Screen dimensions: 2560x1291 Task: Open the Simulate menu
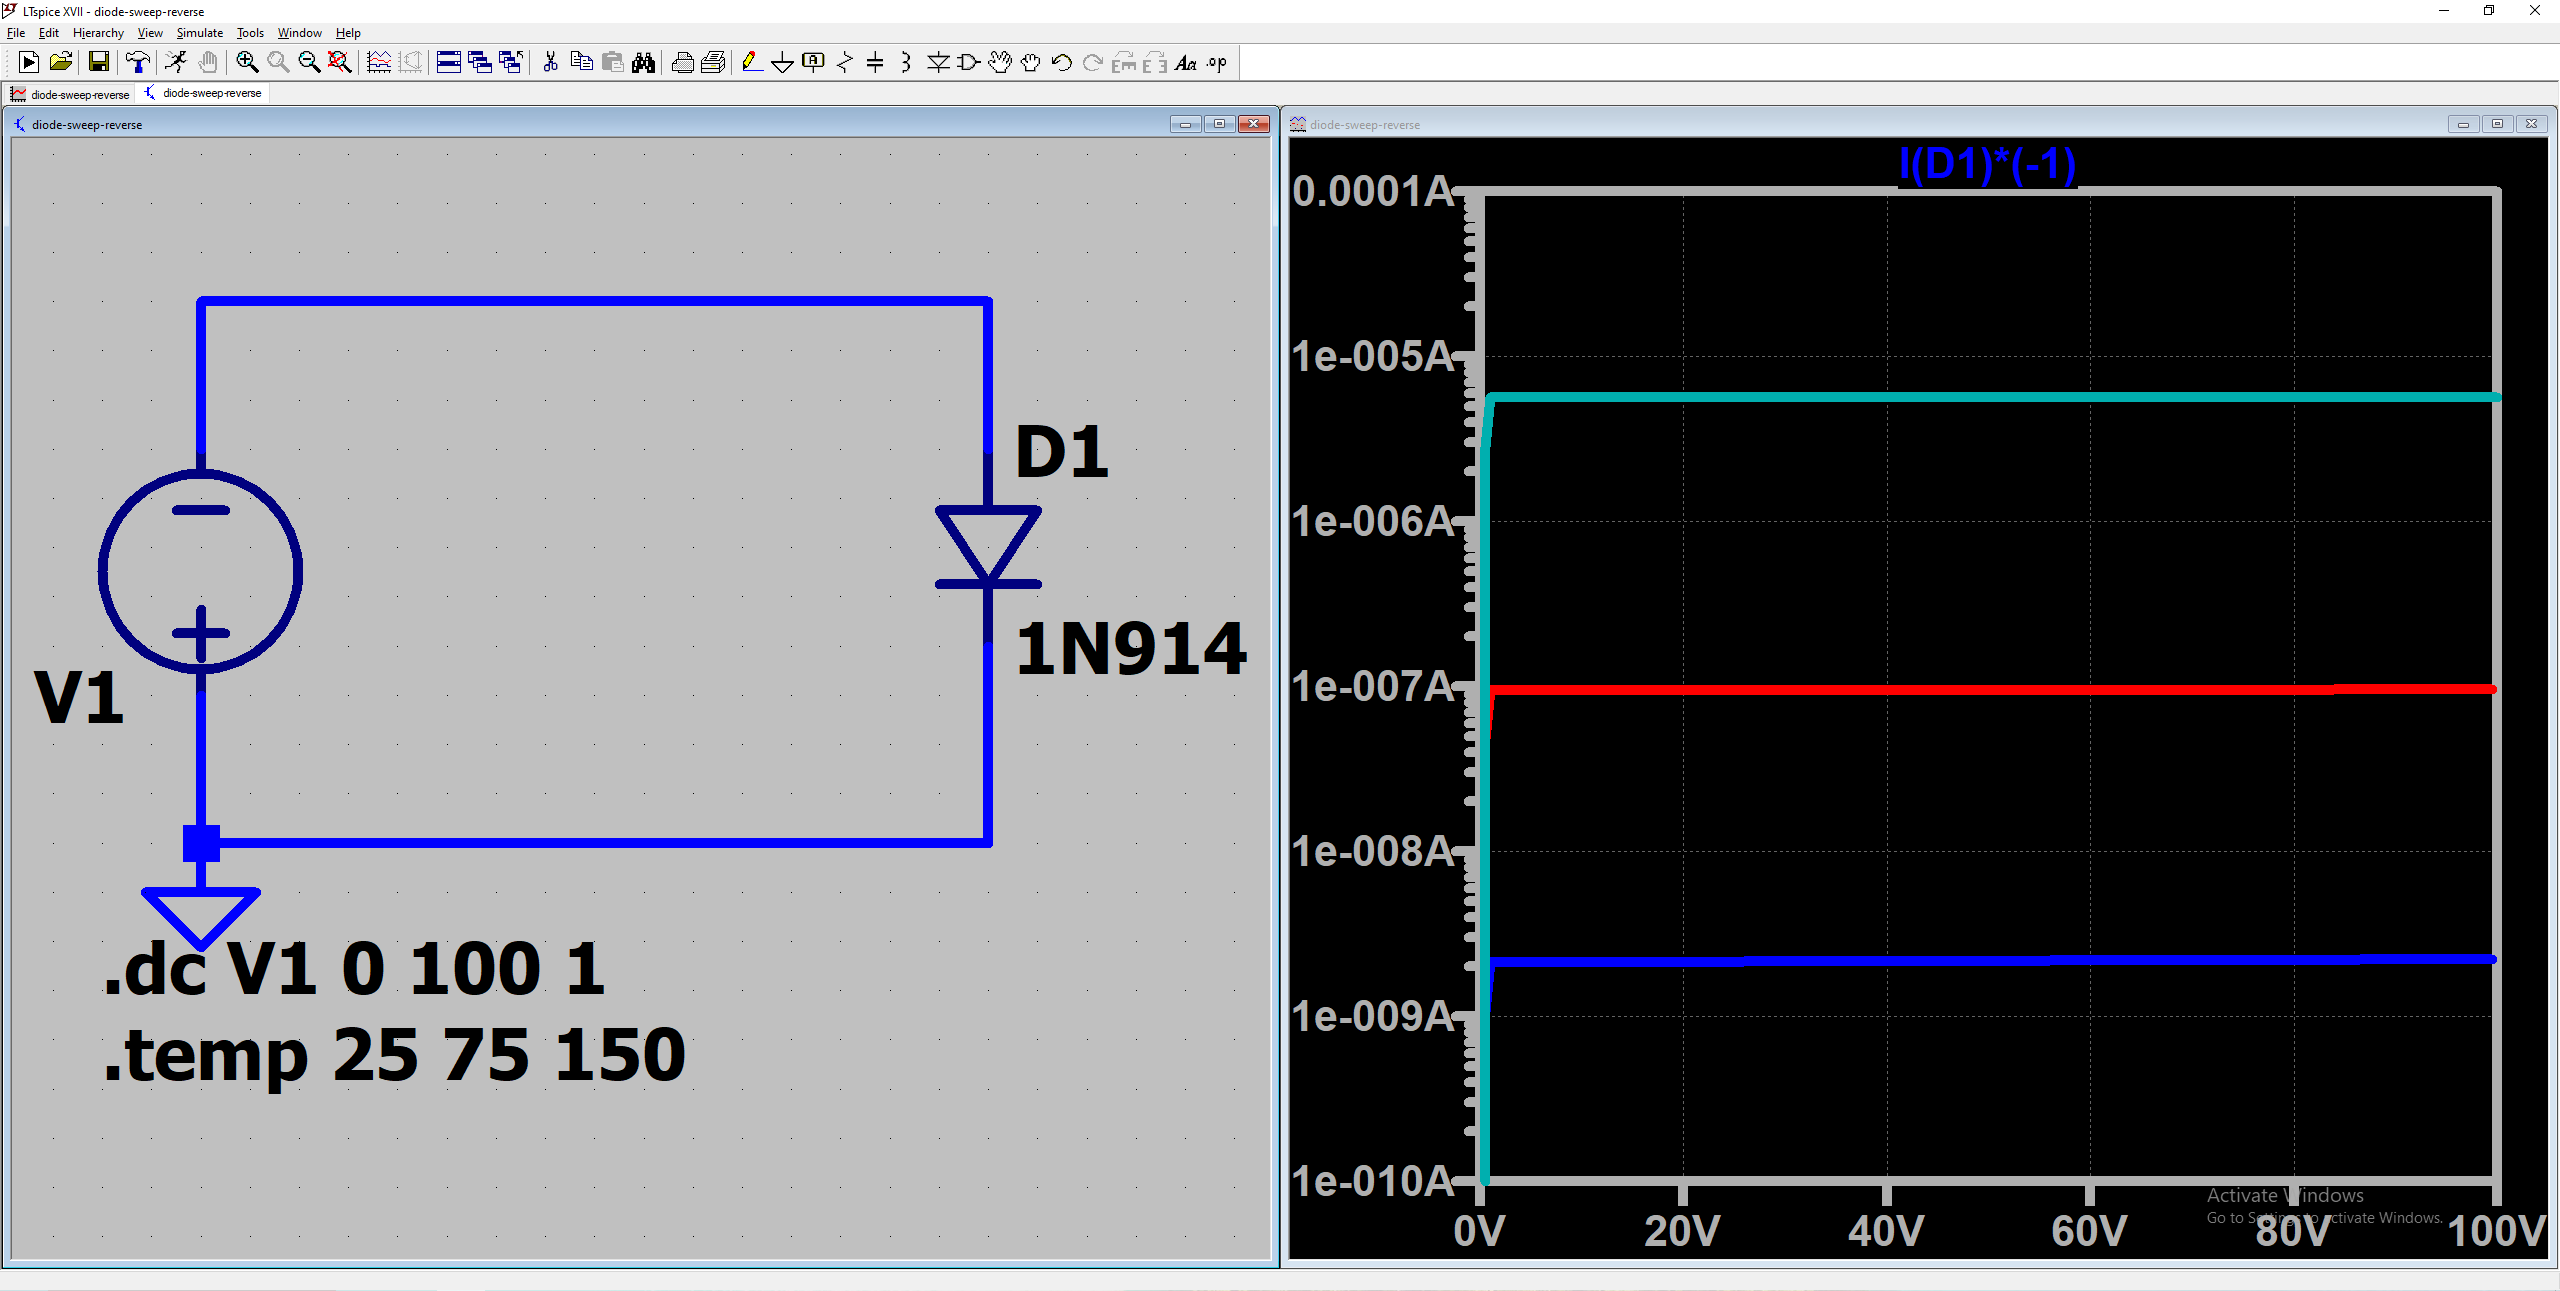(x=199, y=33)
